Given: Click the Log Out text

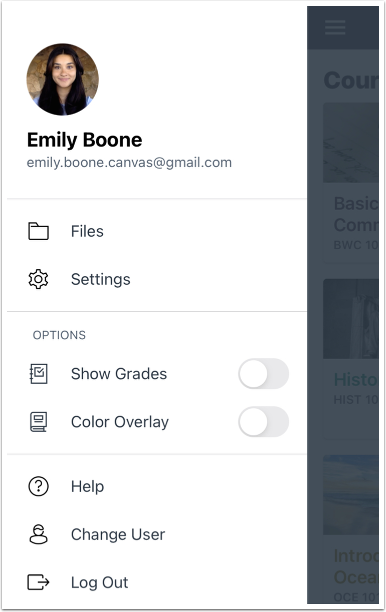Looking at the screenshot, I should [100, 583].
